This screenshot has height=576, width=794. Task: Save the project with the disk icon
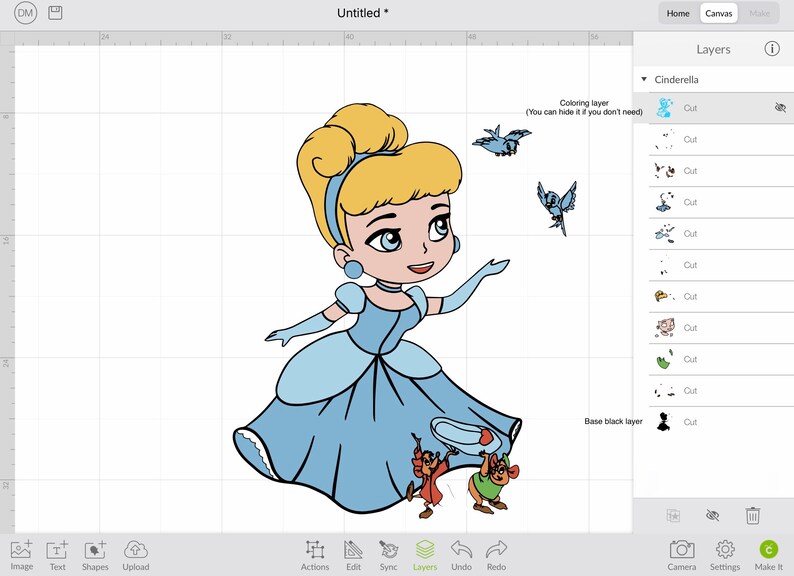55,13
